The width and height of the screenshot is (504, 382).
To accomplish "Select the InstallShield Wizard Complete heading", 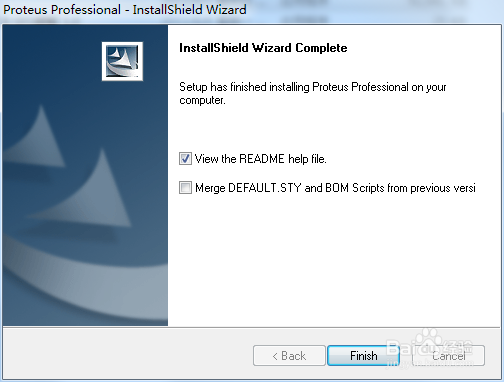I will pyautogui.click(x=263, y=48).
